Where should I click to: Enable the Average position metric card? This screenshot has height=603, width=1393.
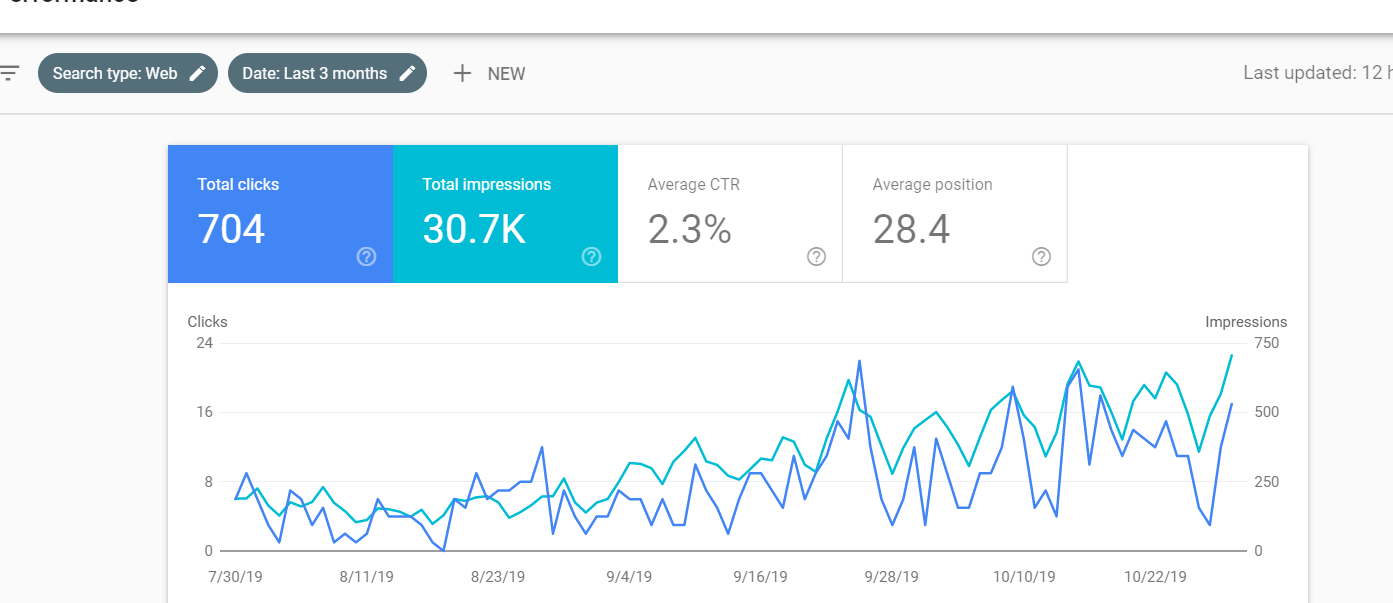[x=955, y=214]
